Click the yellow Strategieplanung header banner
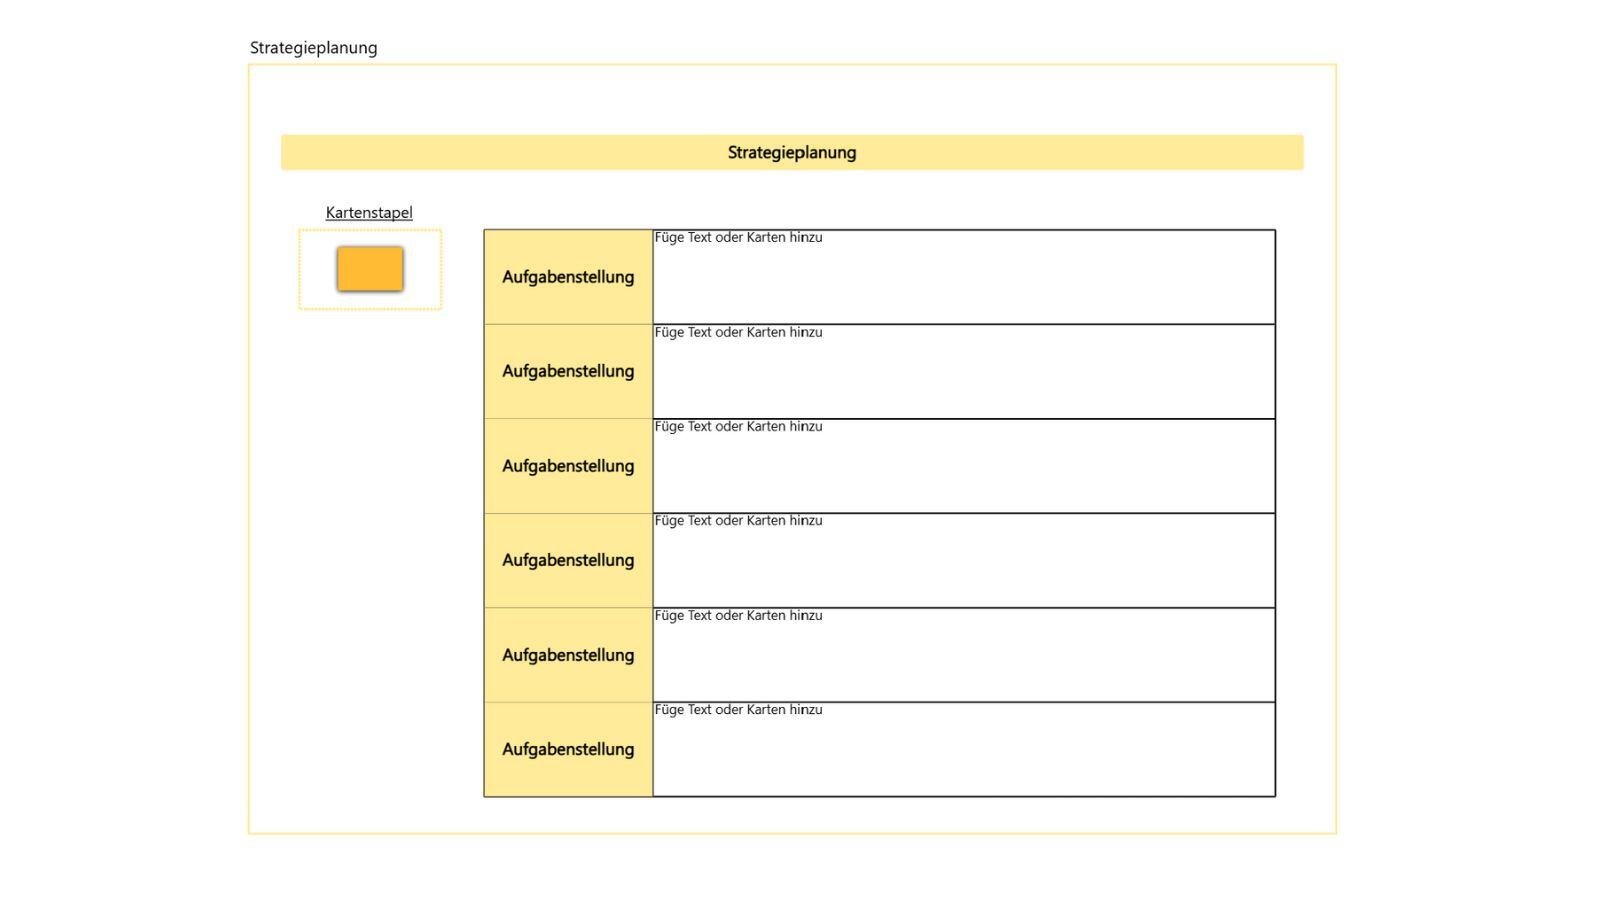Screen dimensions: 1600x900 pyautogui.click(x=792, y=152)
